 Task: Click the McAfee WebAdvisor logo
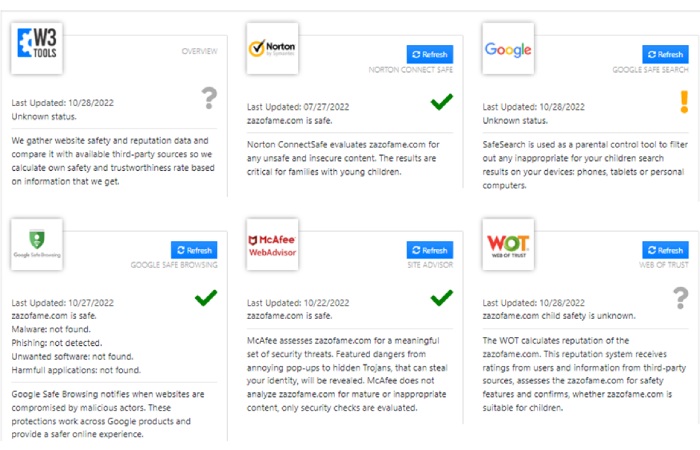click(x=272, y=244)
